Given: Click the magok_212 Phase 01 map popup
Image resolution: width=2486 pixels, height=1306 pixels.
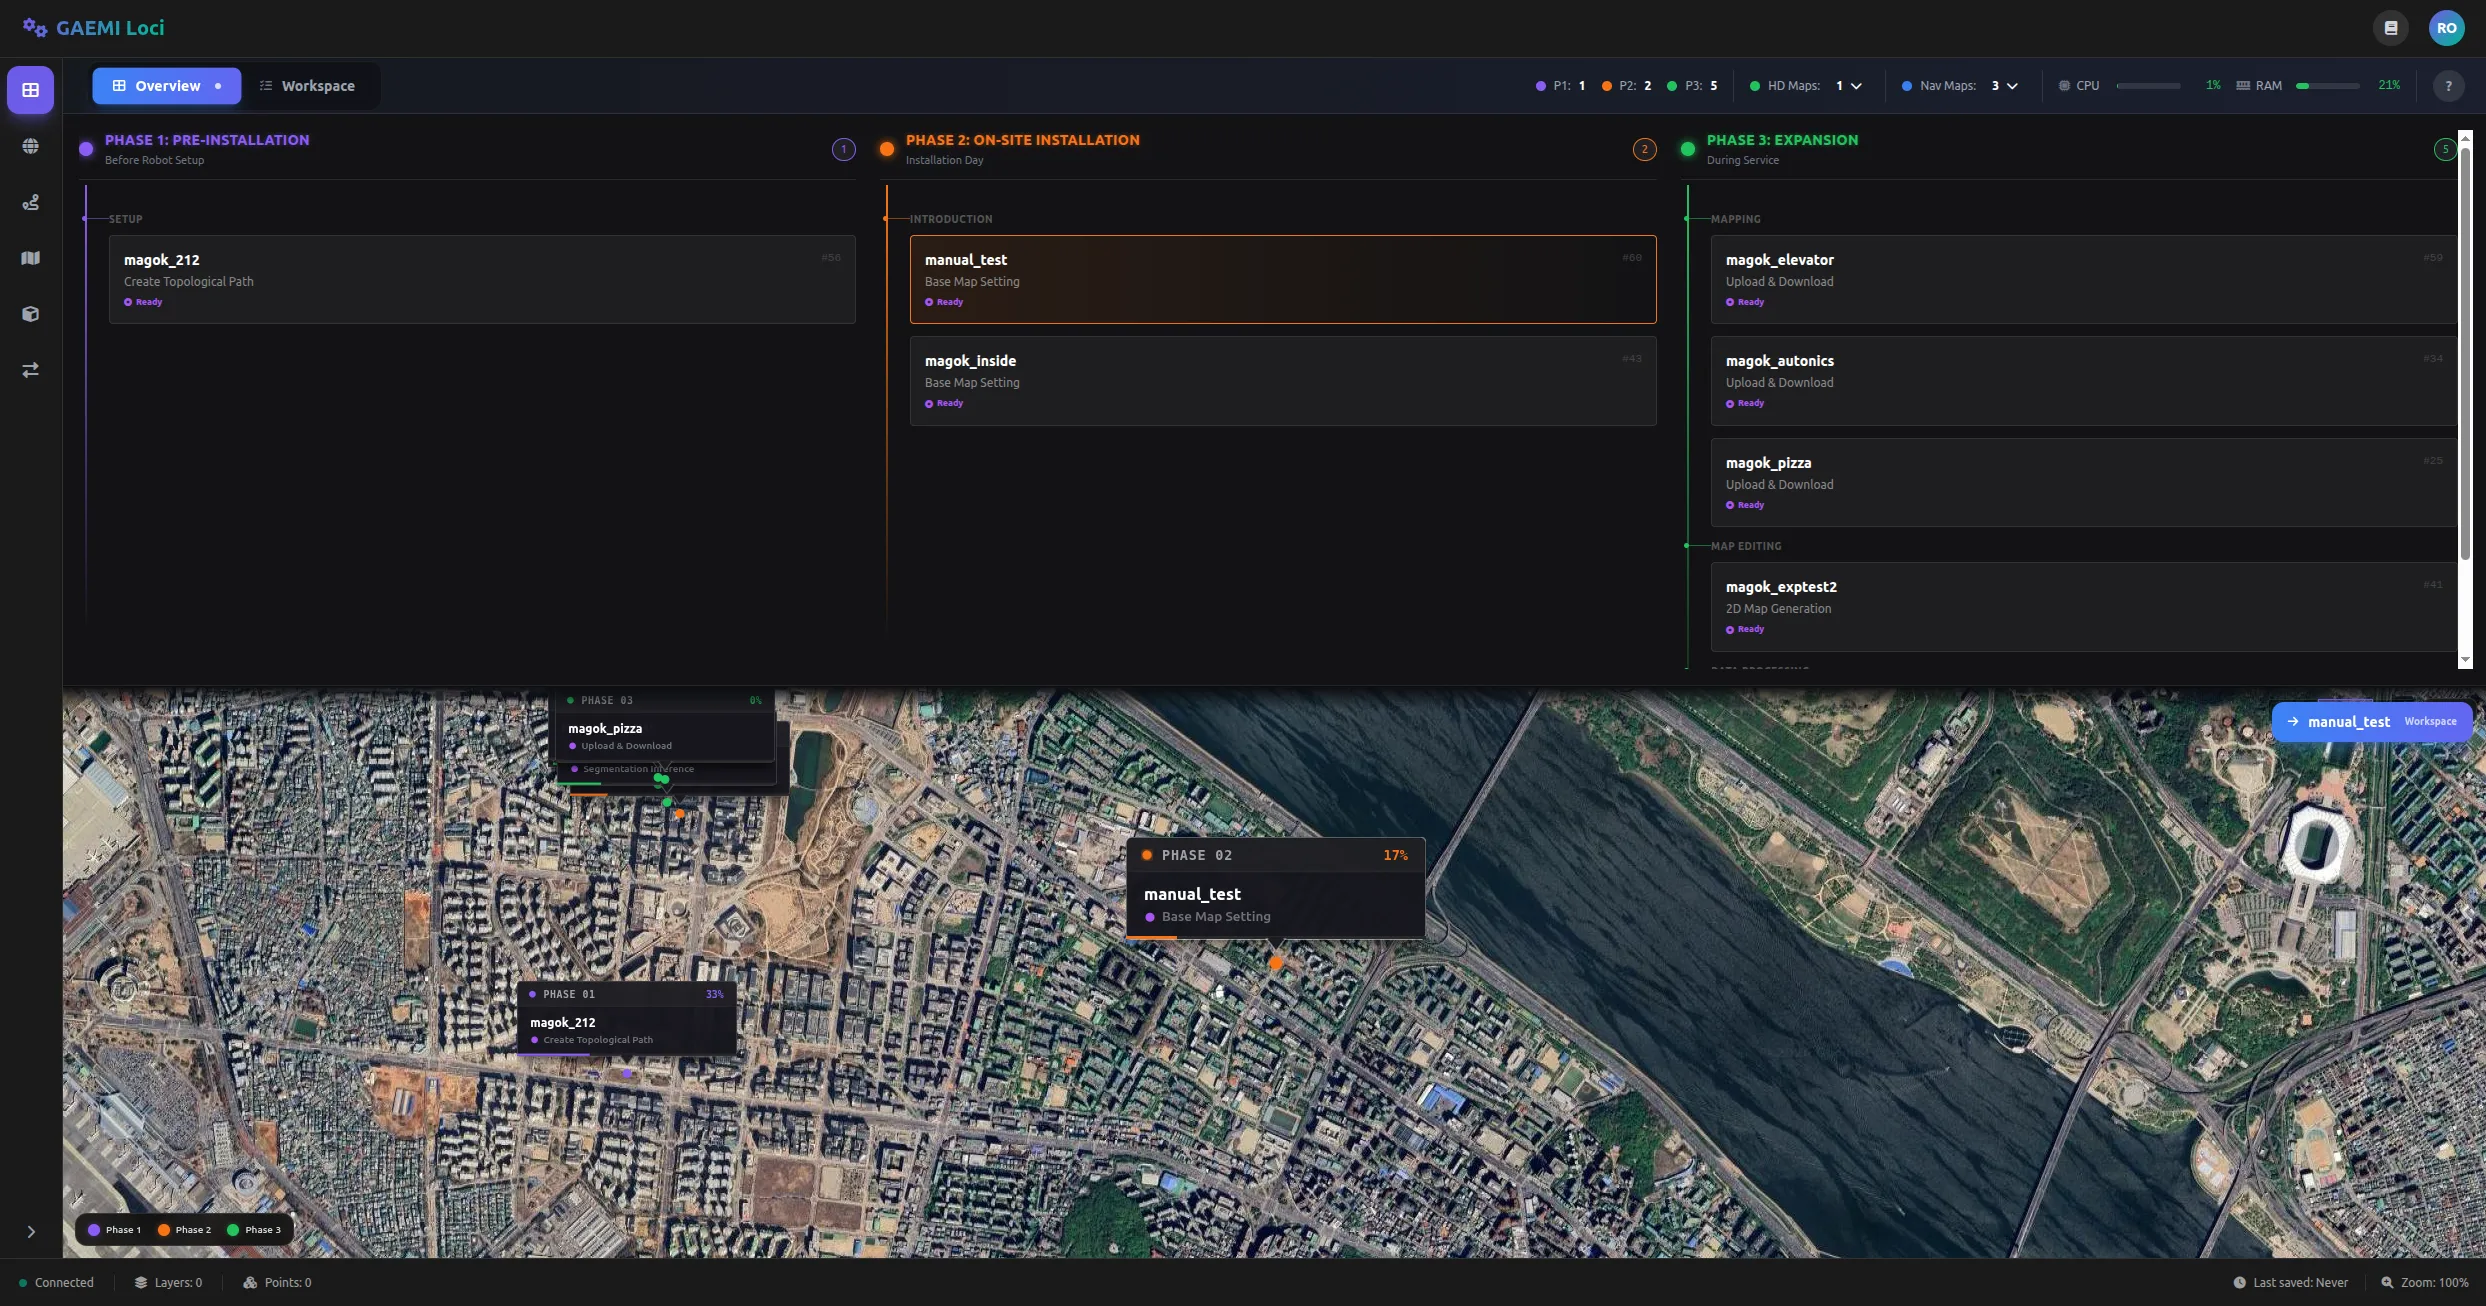Looking at the screenshot, I should tap(626, 1020).
